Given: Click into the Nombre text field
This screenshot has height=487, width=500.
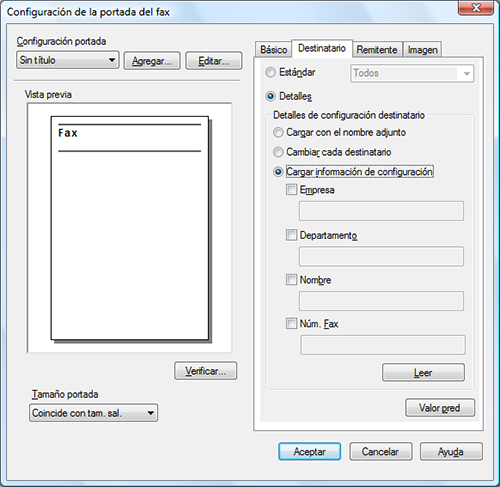Looking at the screenshot, I should click(381, 301).
